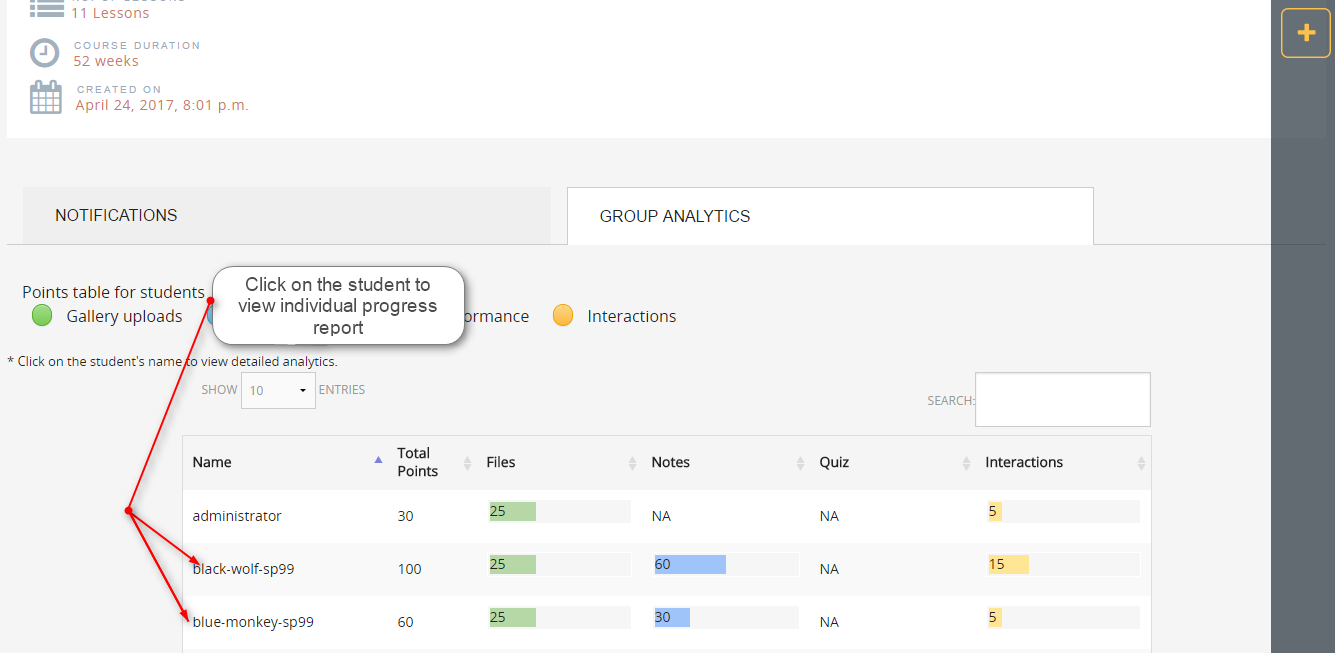Click the lessons list icon
Image resolution: width=1335 pixels, height=653 pixels.
46,9
